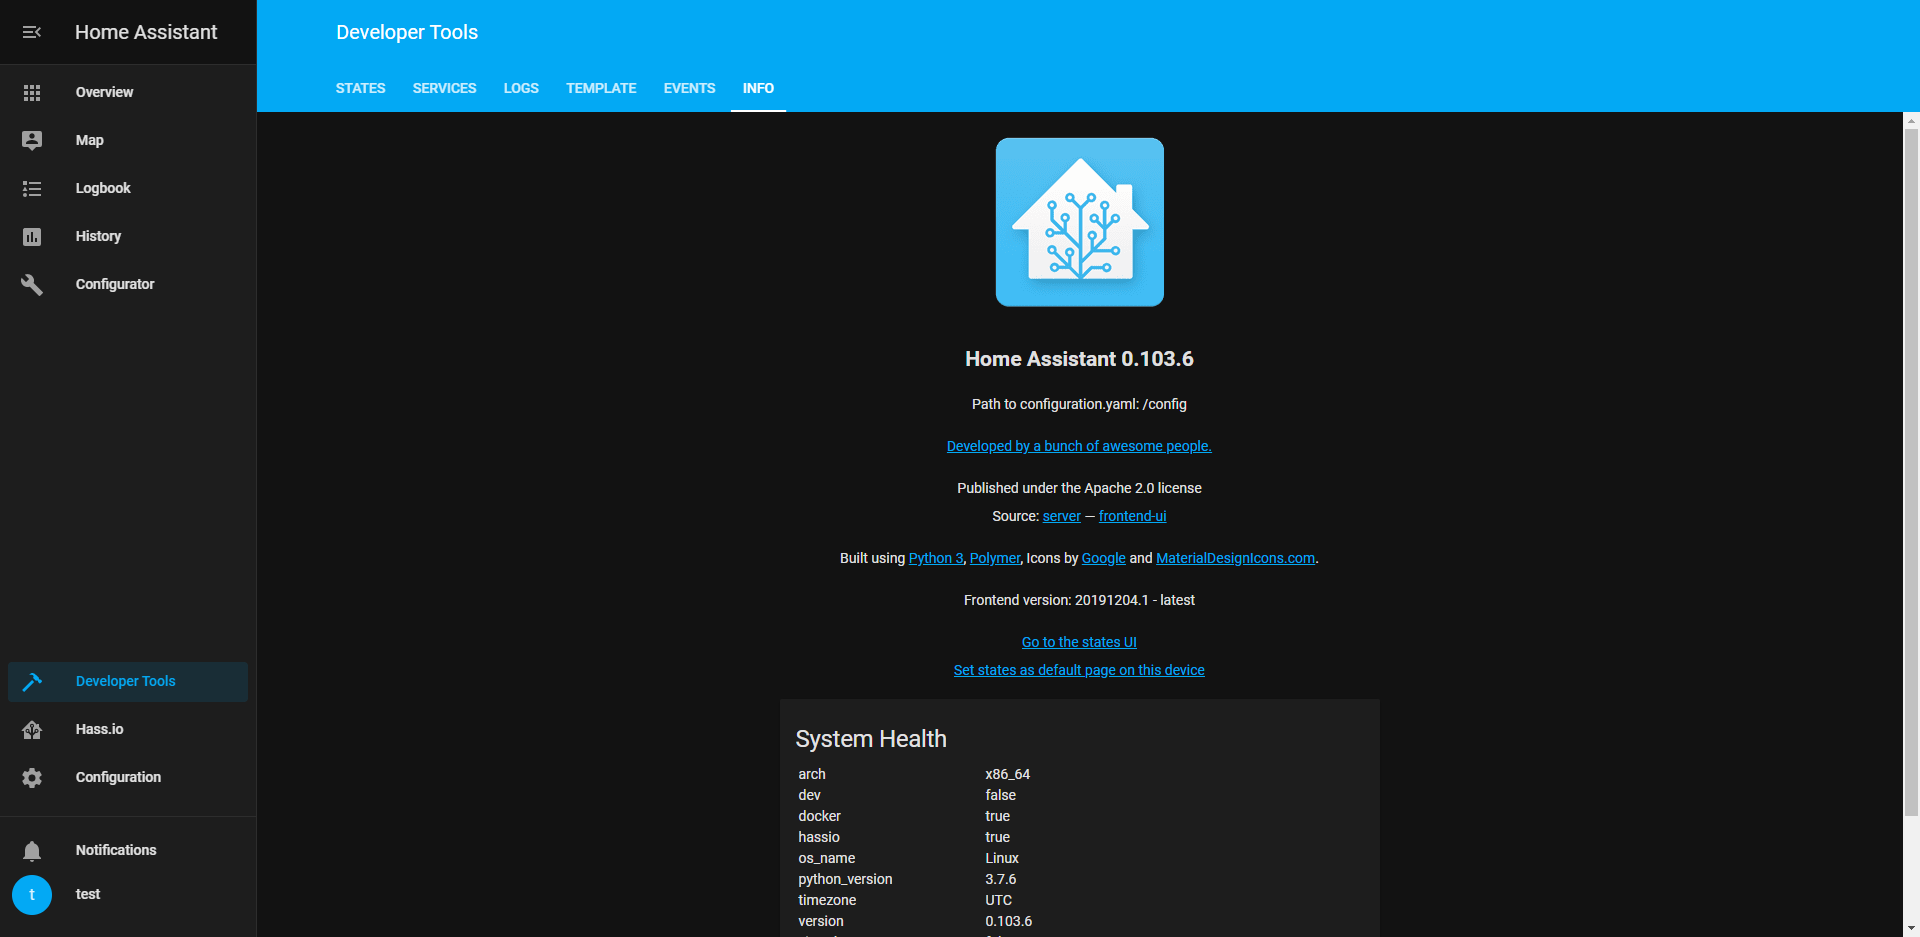Follow the Polymer link
Image resolution: width=1920 pixels, height=937 pixels.
click(995, 558)
